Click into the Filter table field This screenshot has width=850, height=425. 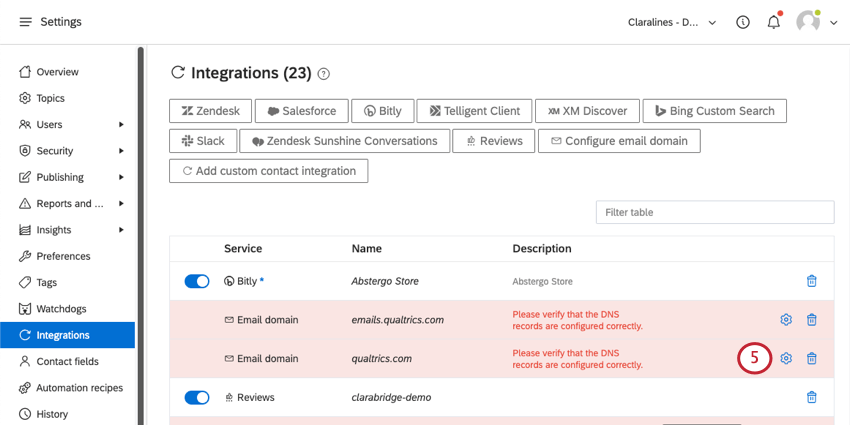click(x=715, y=212)
